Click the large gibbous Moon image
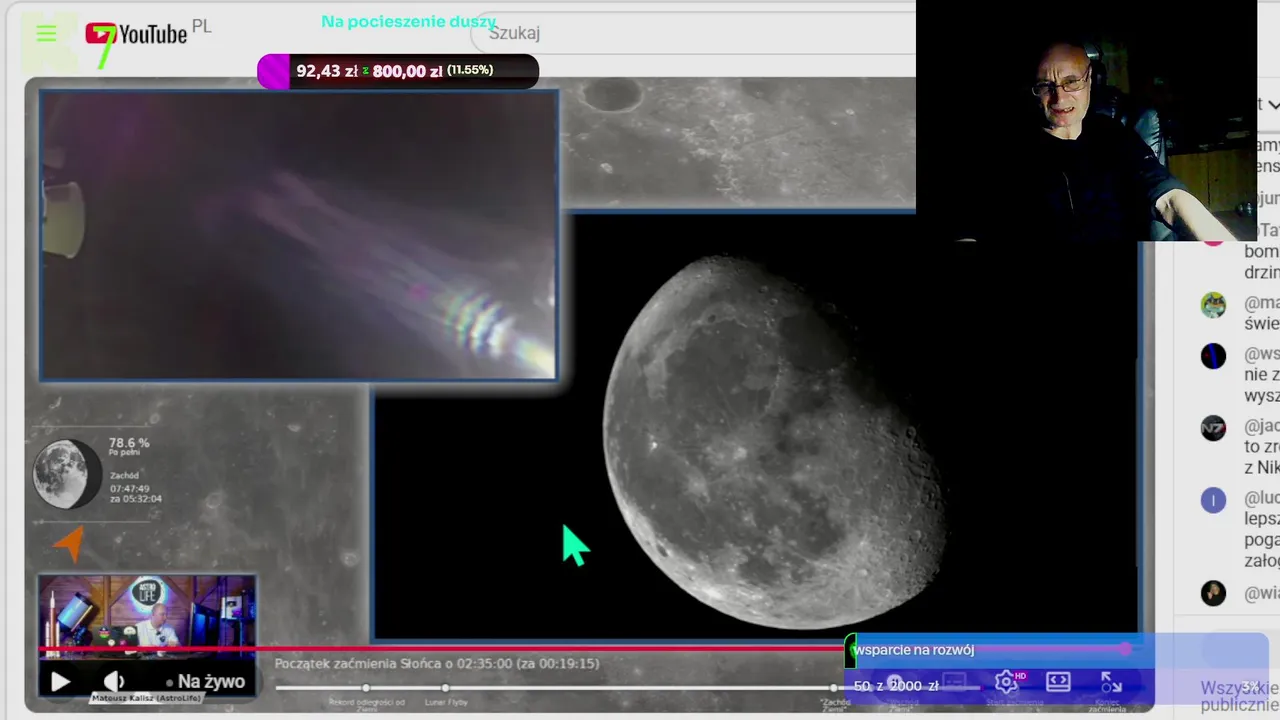Image resolution: width=1280 pixels, height=720 pixels. point(775,440)
